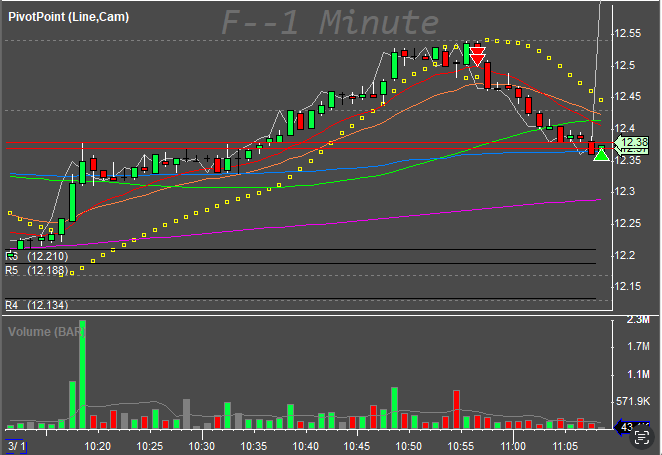
Task: Click the 10:25 time axis label
Action: coord(150,446)
